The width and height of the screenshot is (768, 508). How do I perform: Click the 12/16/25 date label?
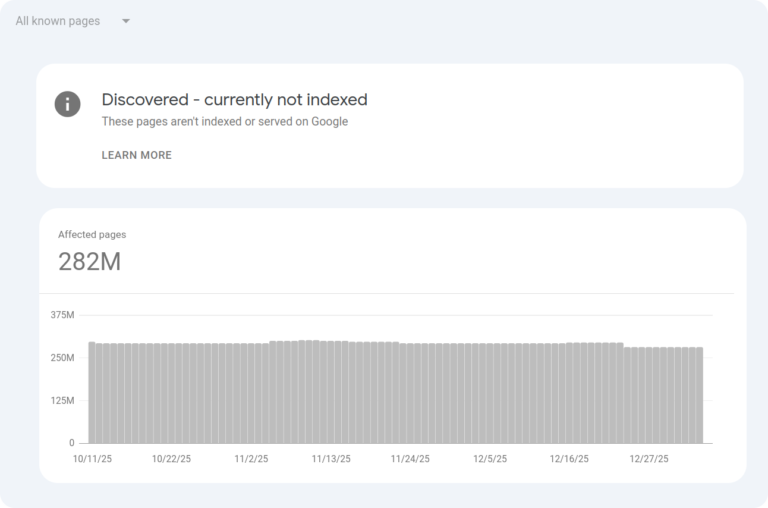(x=569, y=459)
